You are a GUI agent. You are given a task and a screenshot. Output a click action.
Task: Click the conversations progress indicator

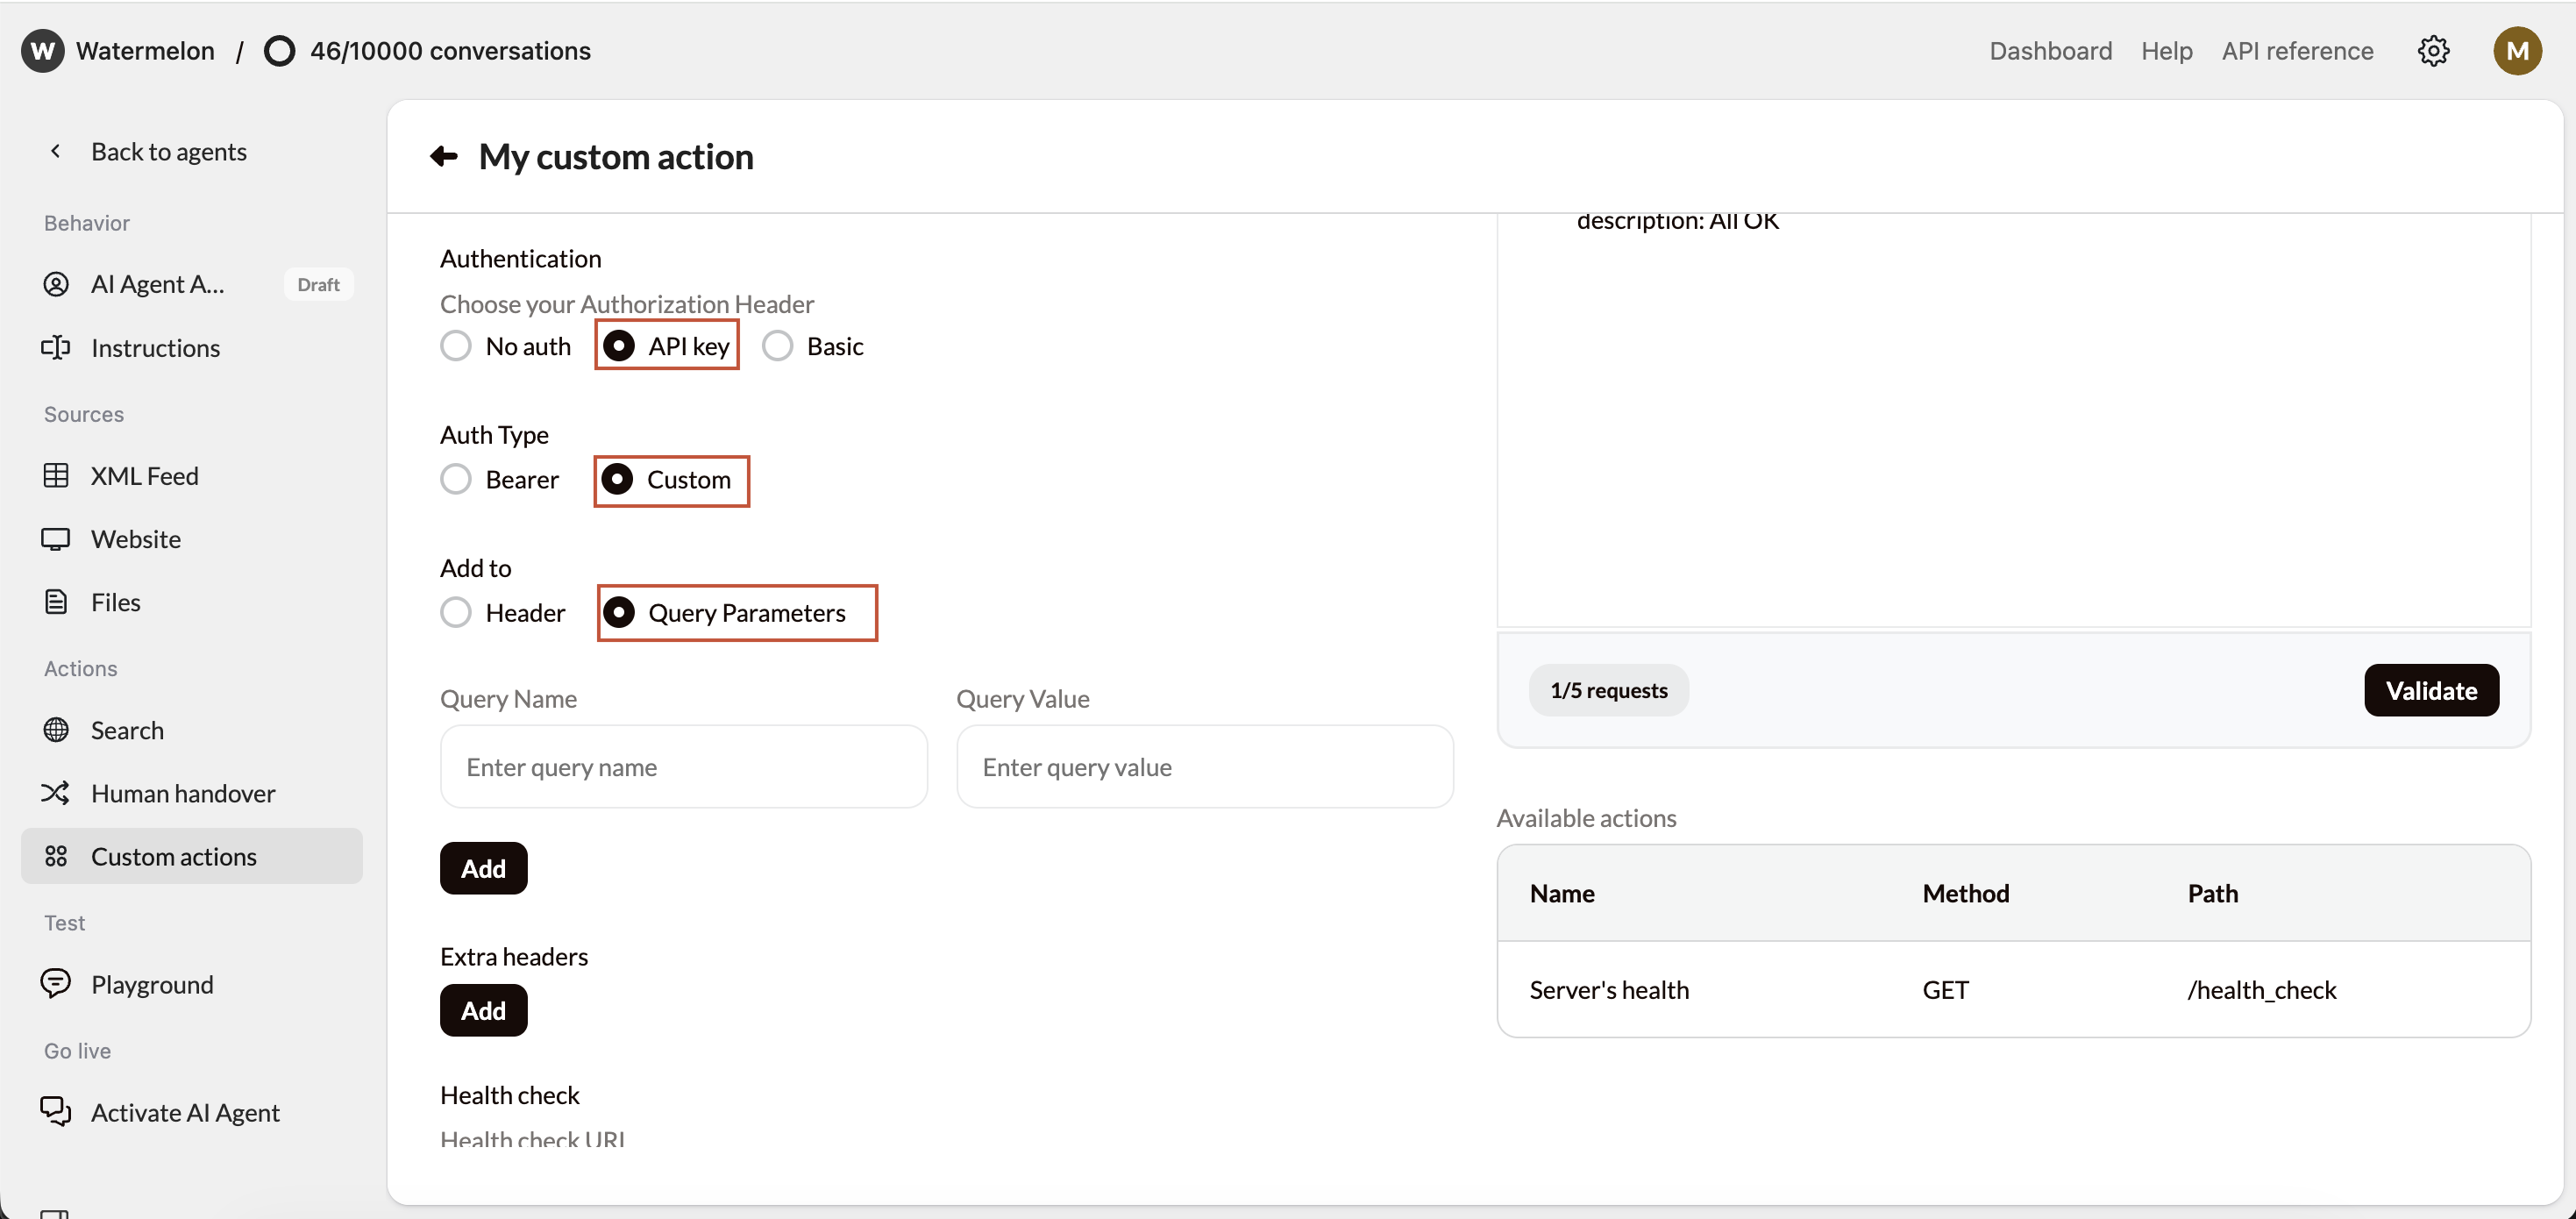click(x=428, y=50)
